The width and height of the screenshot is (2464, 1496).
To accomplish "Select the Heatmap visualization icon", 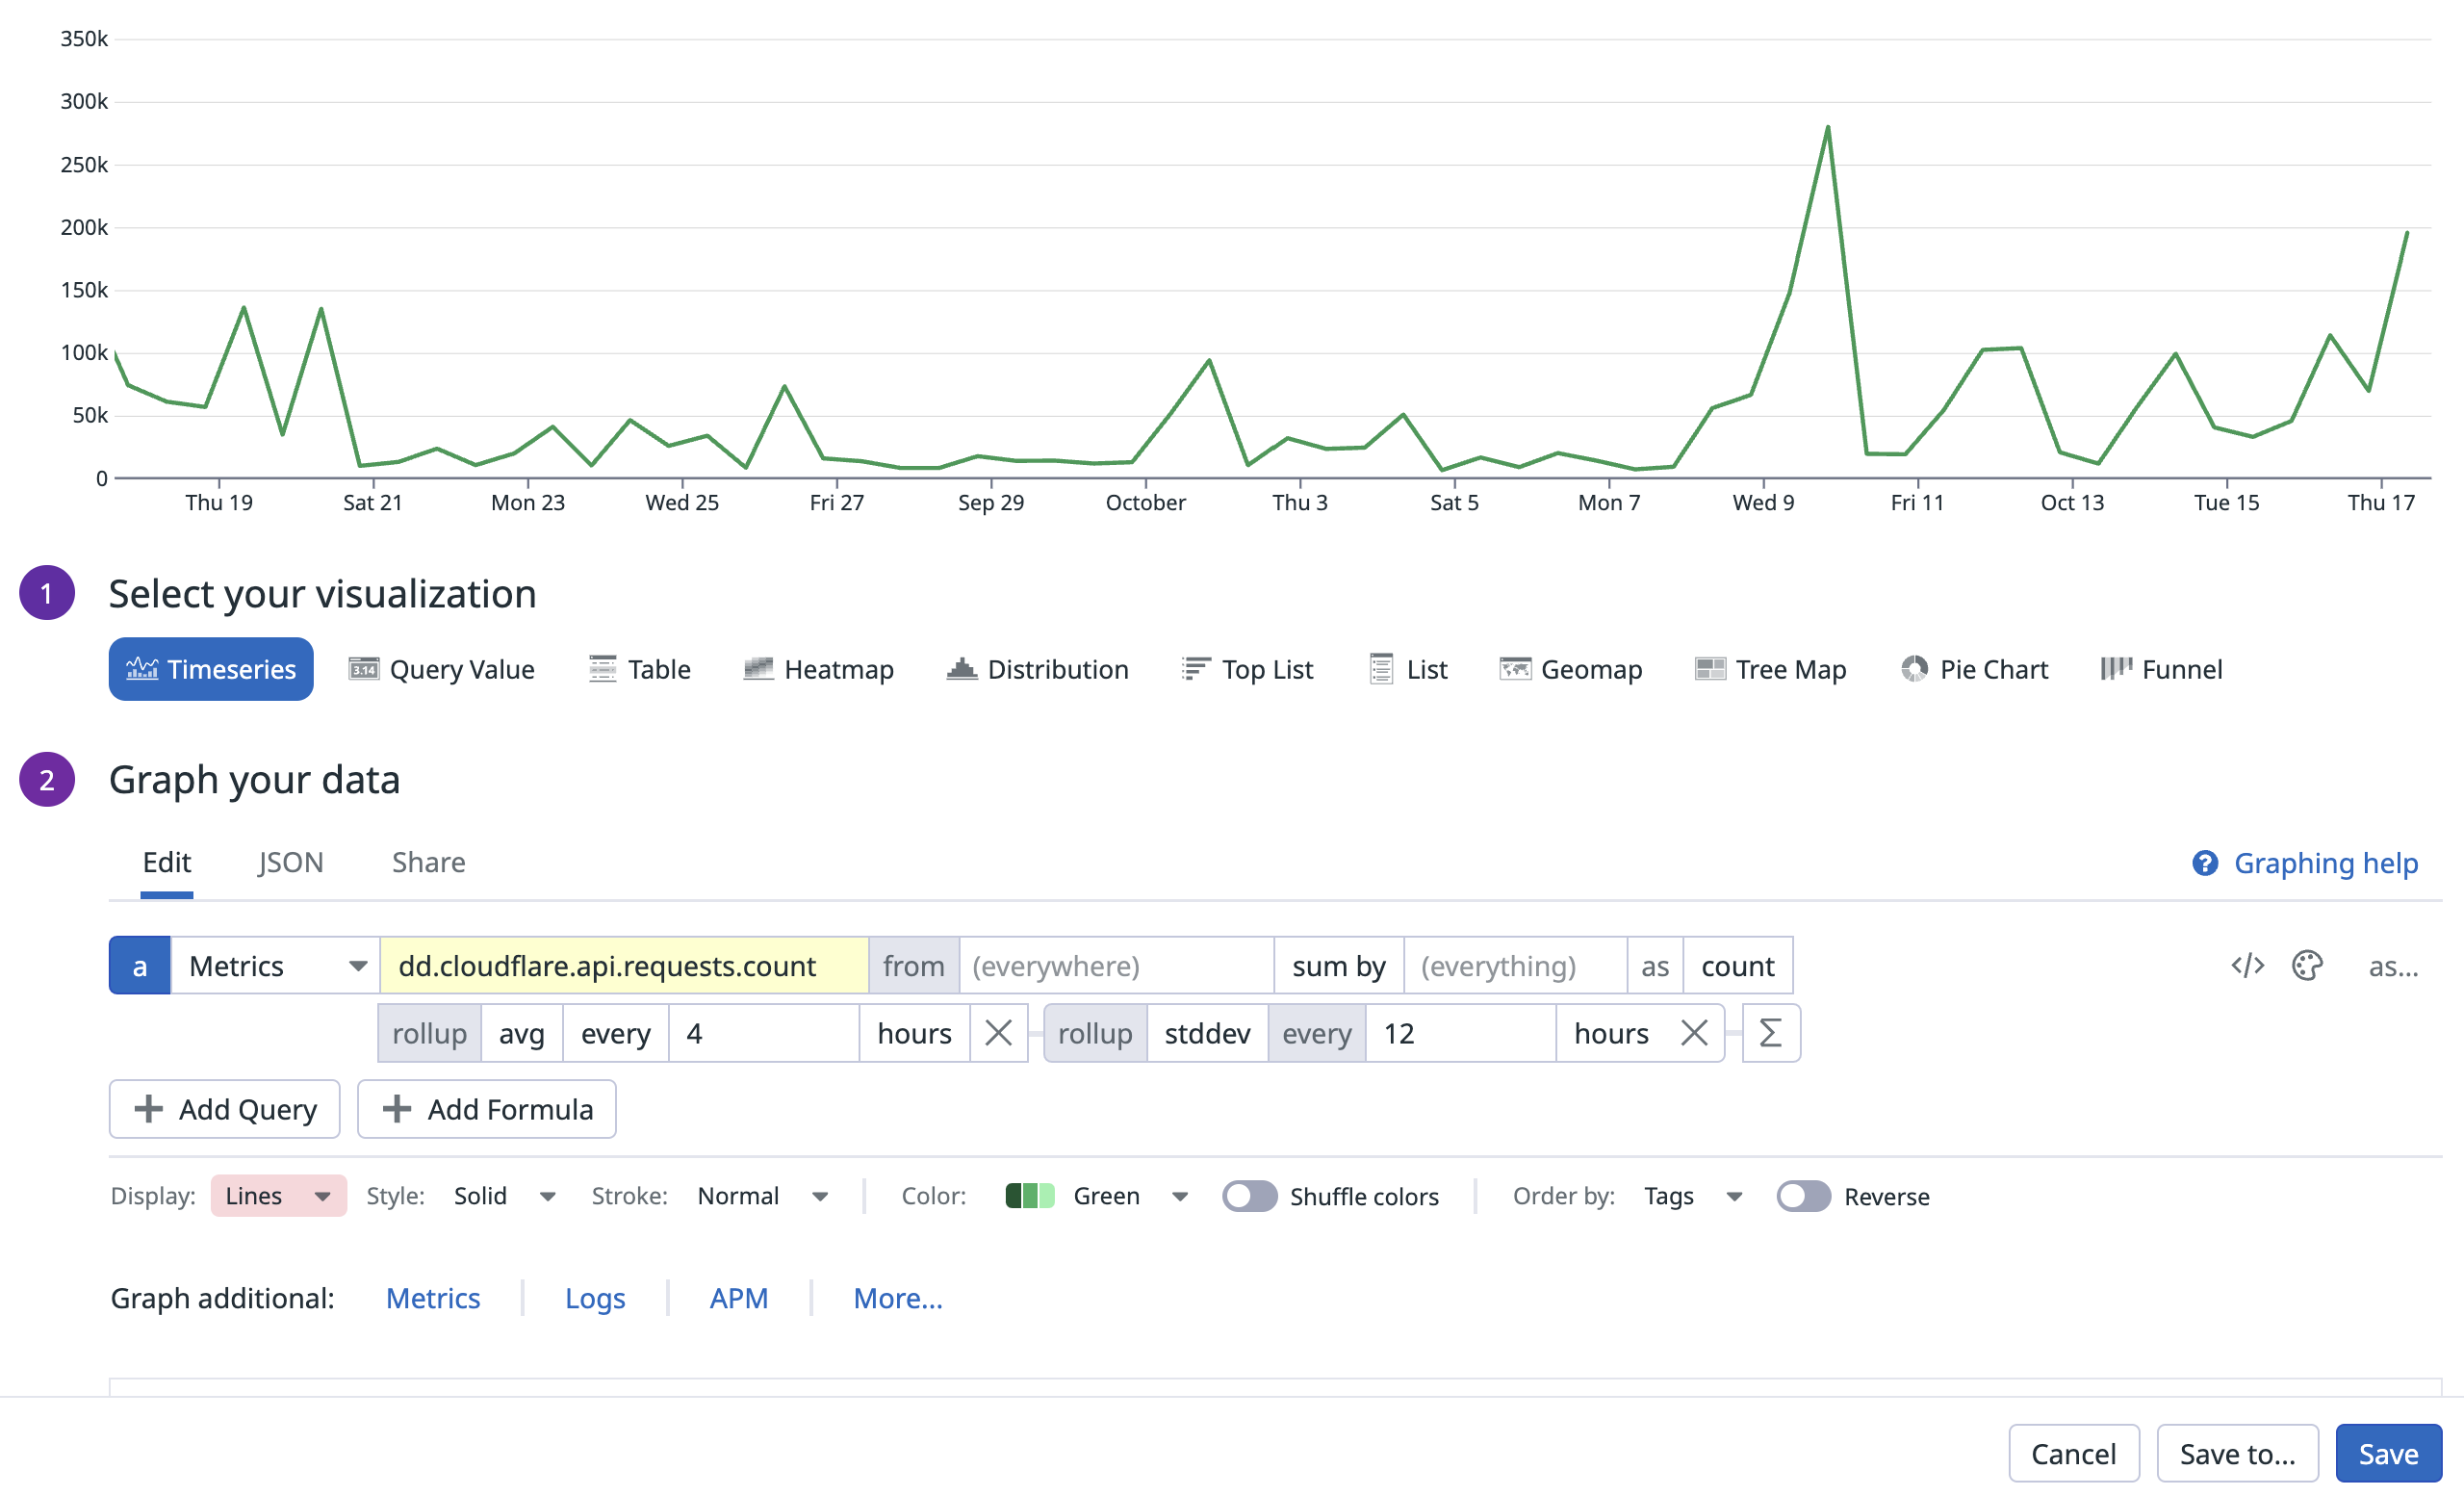I will tap(760, 669).
